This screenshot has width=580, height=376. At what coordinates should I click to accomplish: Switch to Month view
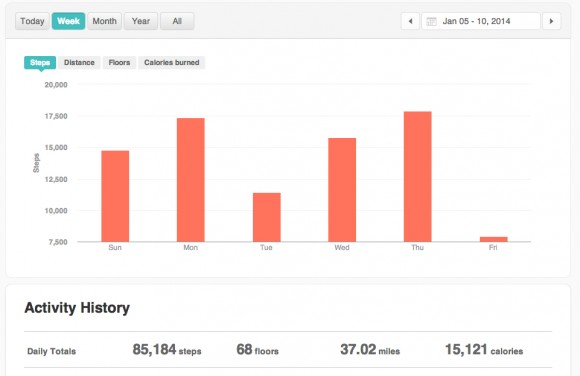(104, 21)
